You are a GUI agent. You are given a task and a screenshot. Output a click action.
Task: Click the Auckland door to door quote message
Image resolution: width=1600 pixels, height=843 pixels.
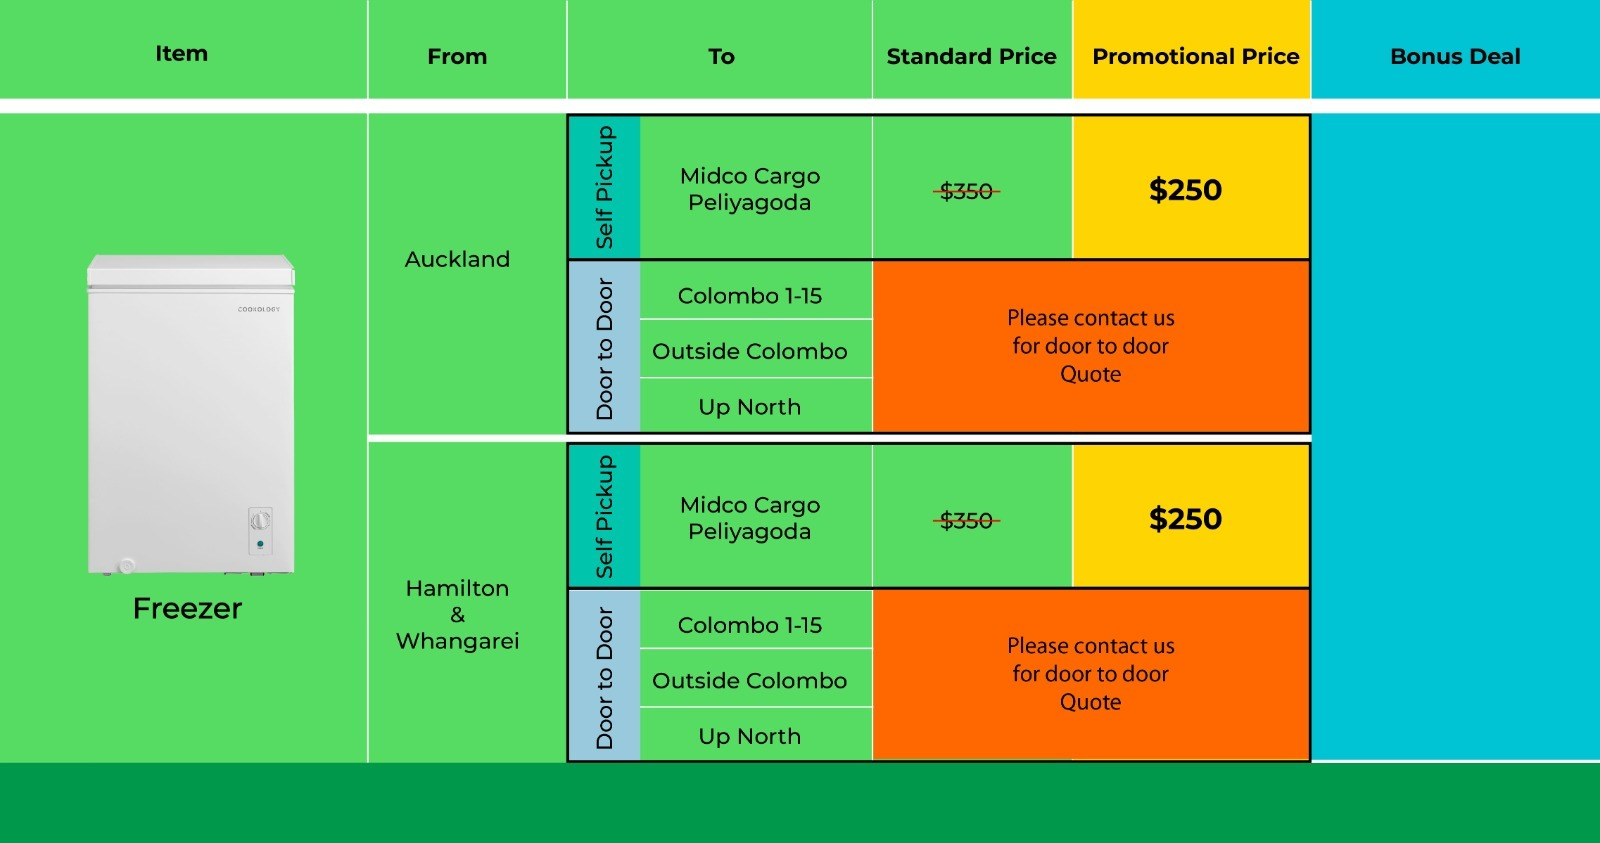pos(1090,346)
